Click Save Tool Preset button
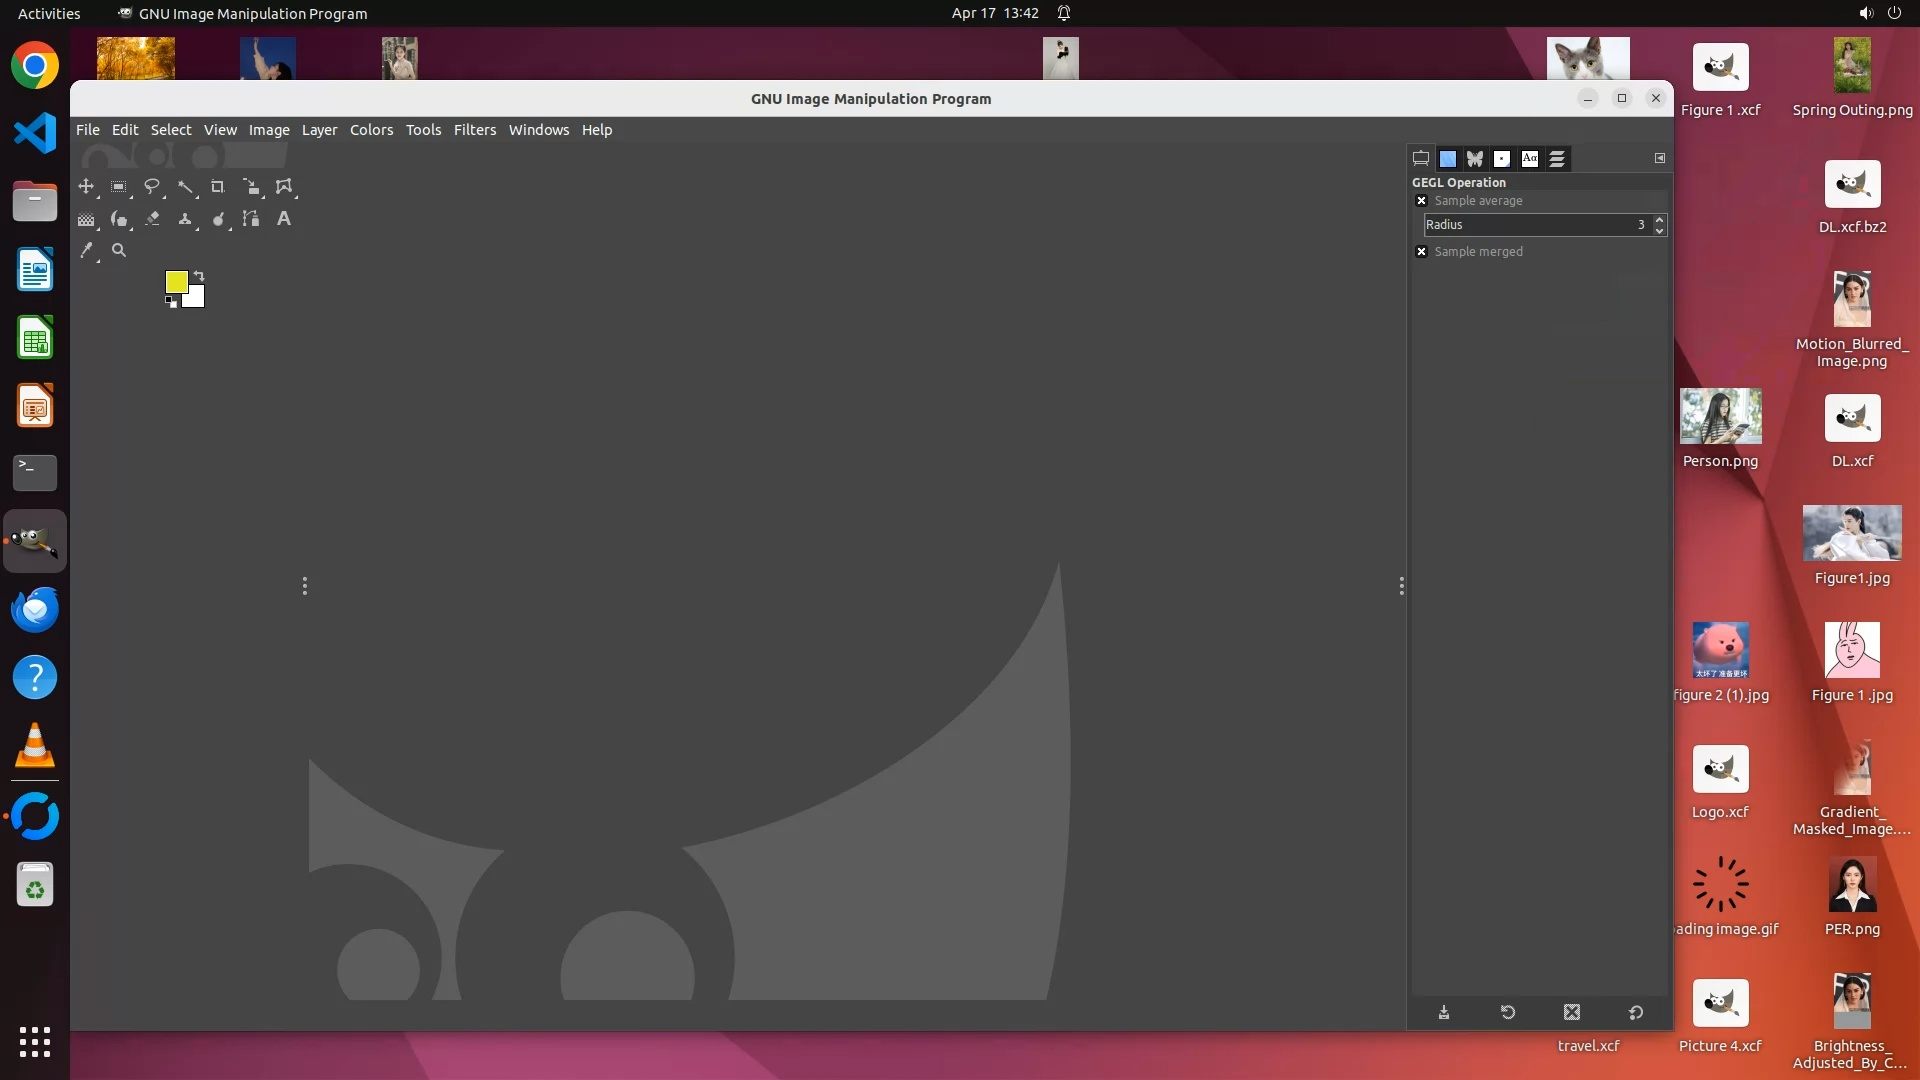This screenshot has width=1920, height=1080. tap(1444, 1013)
